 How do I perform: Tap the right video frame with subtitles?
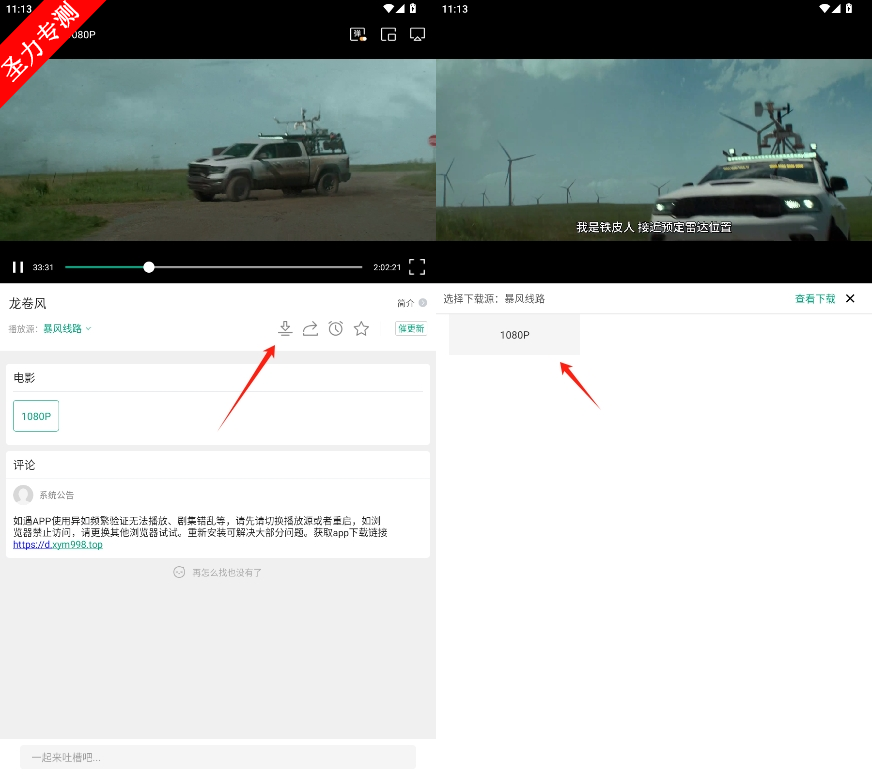pos(654,150)
